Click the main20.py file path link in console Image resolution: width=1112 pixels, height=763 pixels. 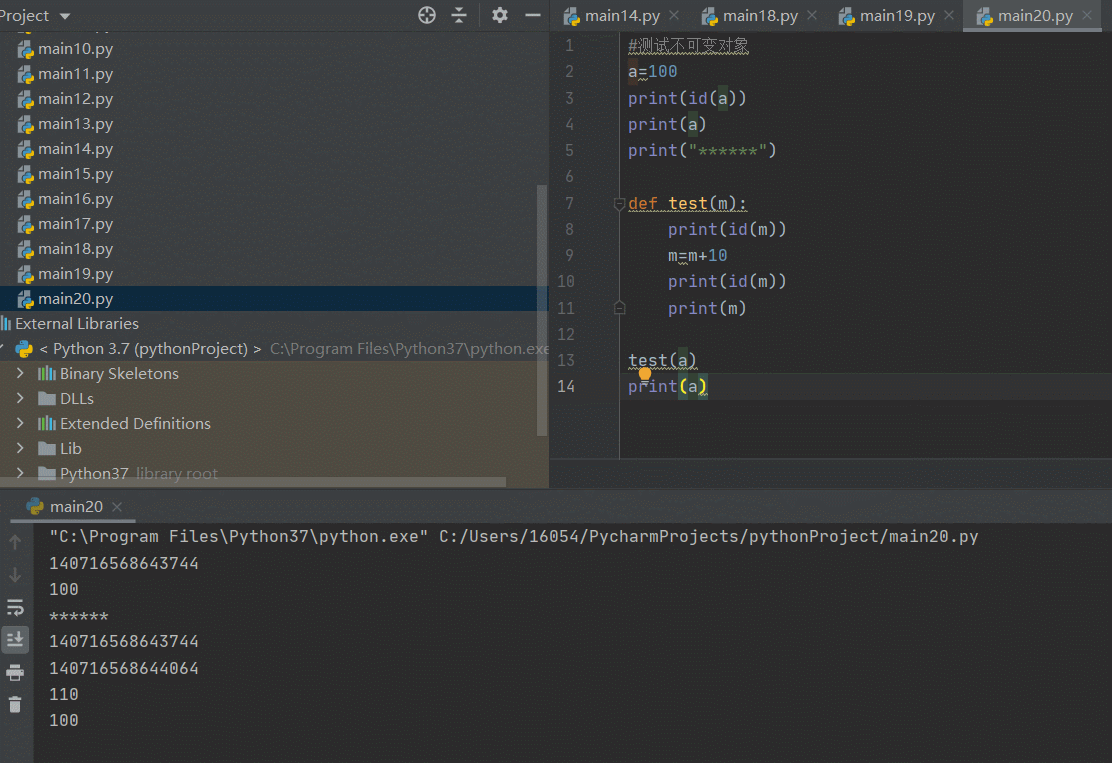(708, 537)
